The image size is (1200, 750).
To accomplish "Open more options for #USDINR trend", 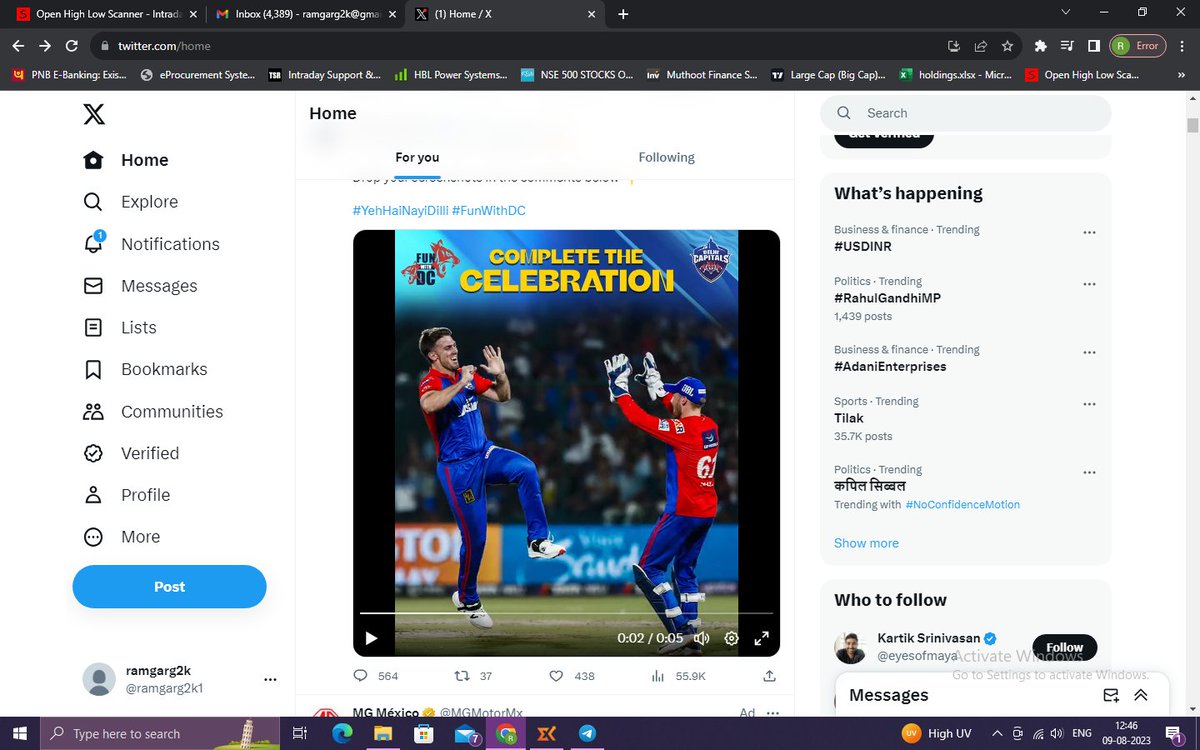I will coord(1090,232).
